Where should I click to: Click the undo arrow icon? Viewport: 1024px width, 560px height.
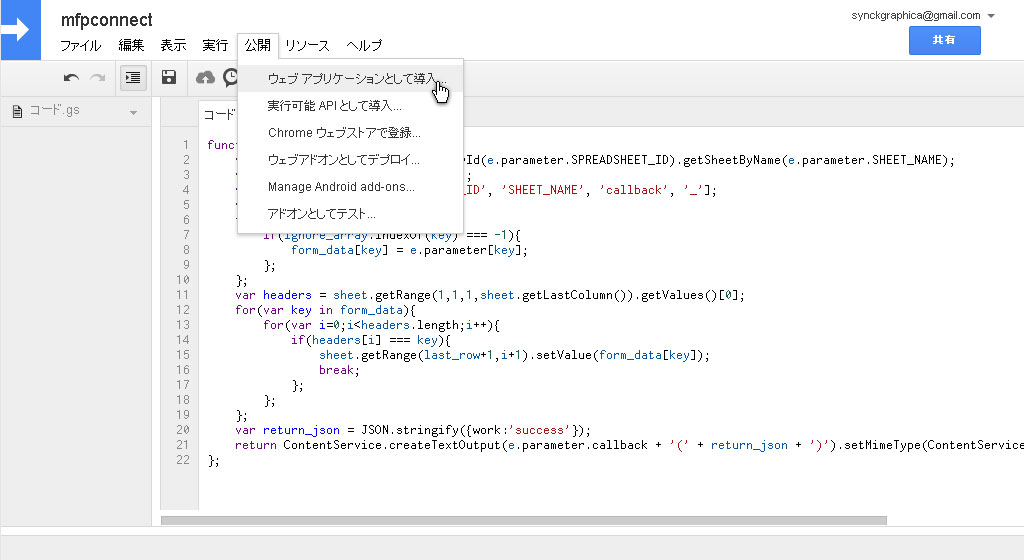pyautogui.click(x=71, y=78)
